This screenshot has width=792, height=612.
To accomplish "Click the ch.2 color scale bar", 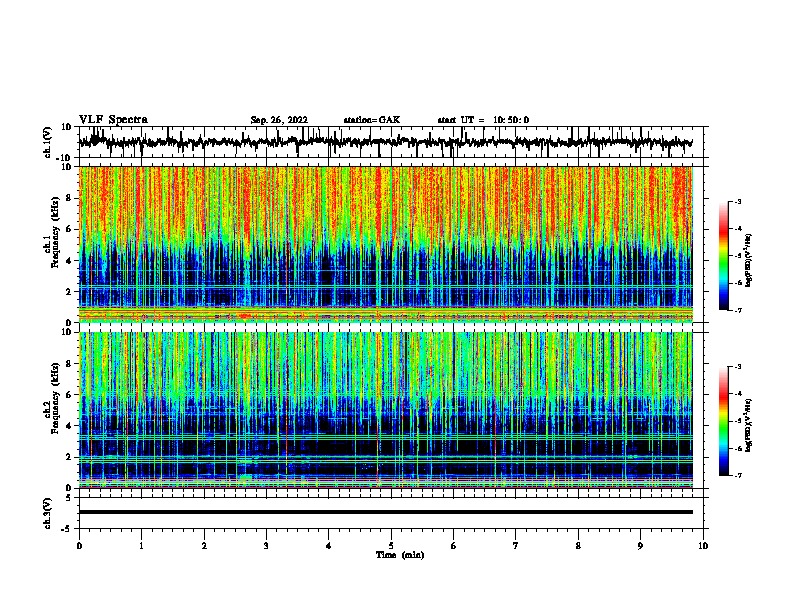I will pos(724,421).
